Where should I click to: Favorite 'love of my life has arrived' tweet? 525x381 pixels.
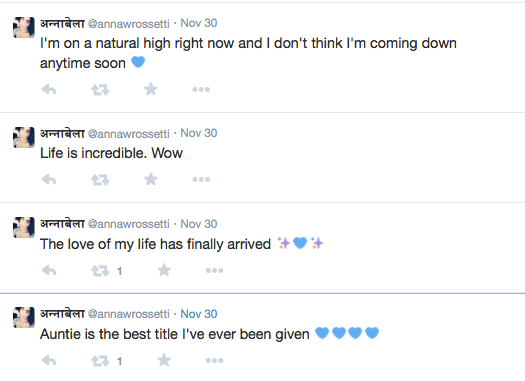coord(164,270)
